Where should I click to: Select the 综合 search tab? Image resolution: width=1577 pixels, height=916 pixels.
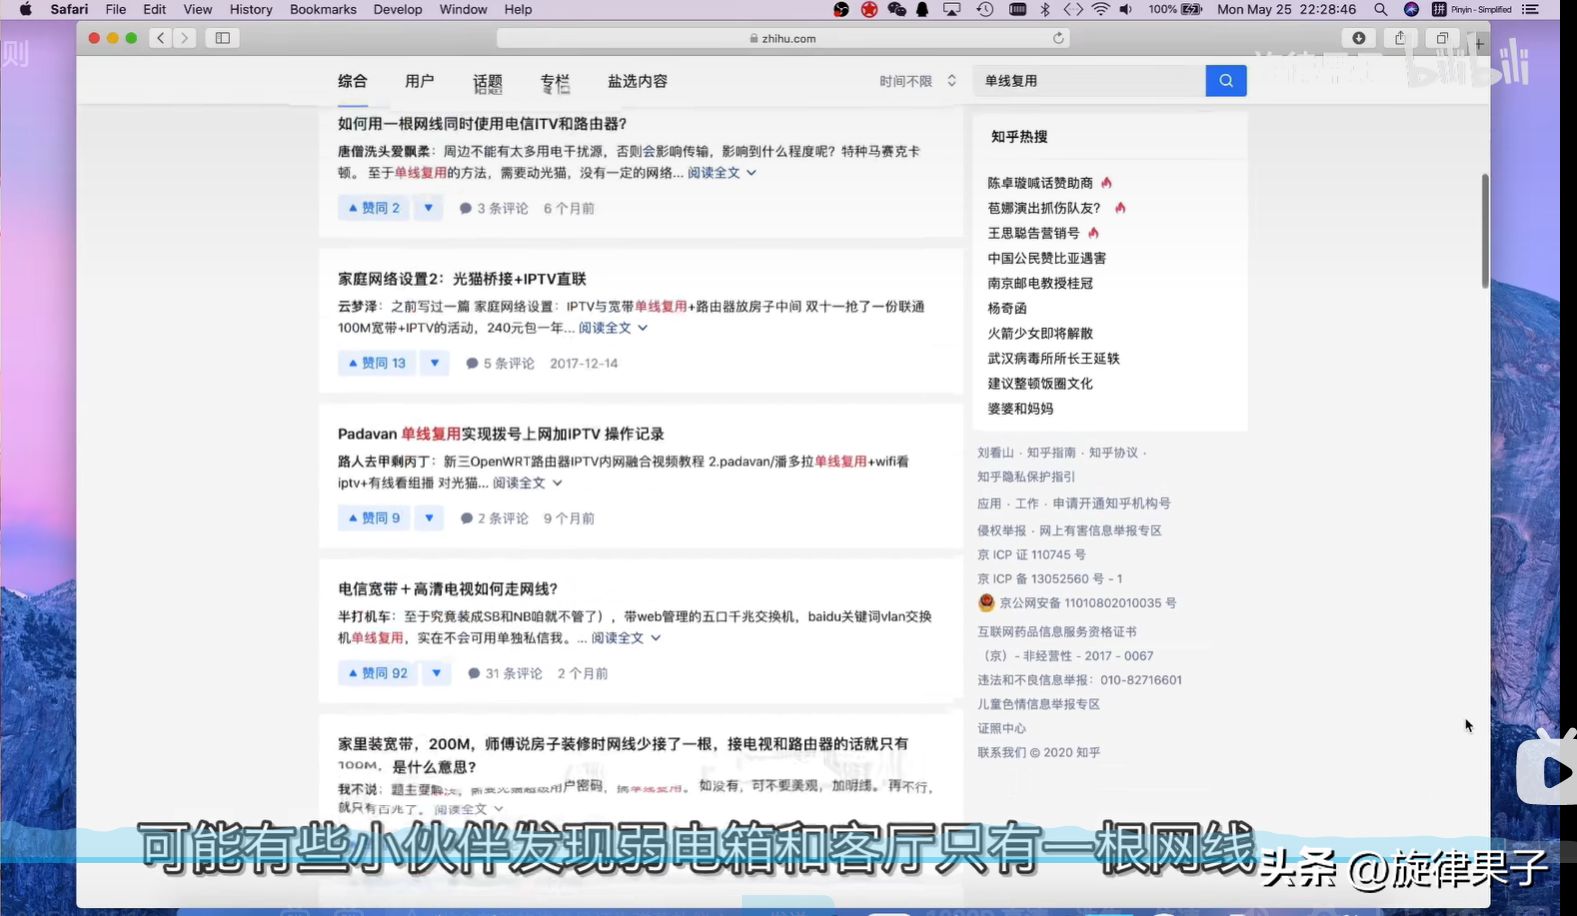click(x=352, y=81)
